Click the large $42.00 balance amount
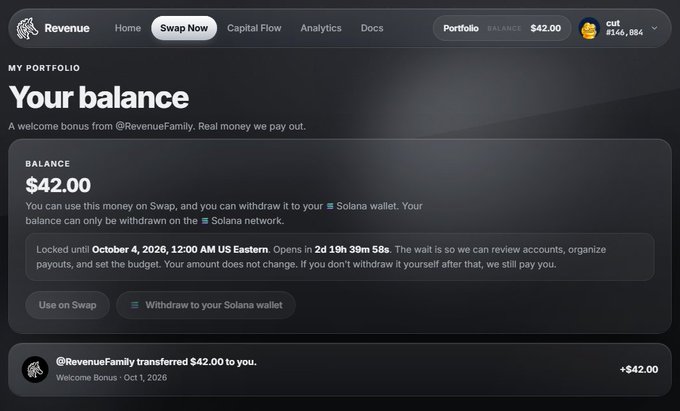 click(x=58, y=186)
